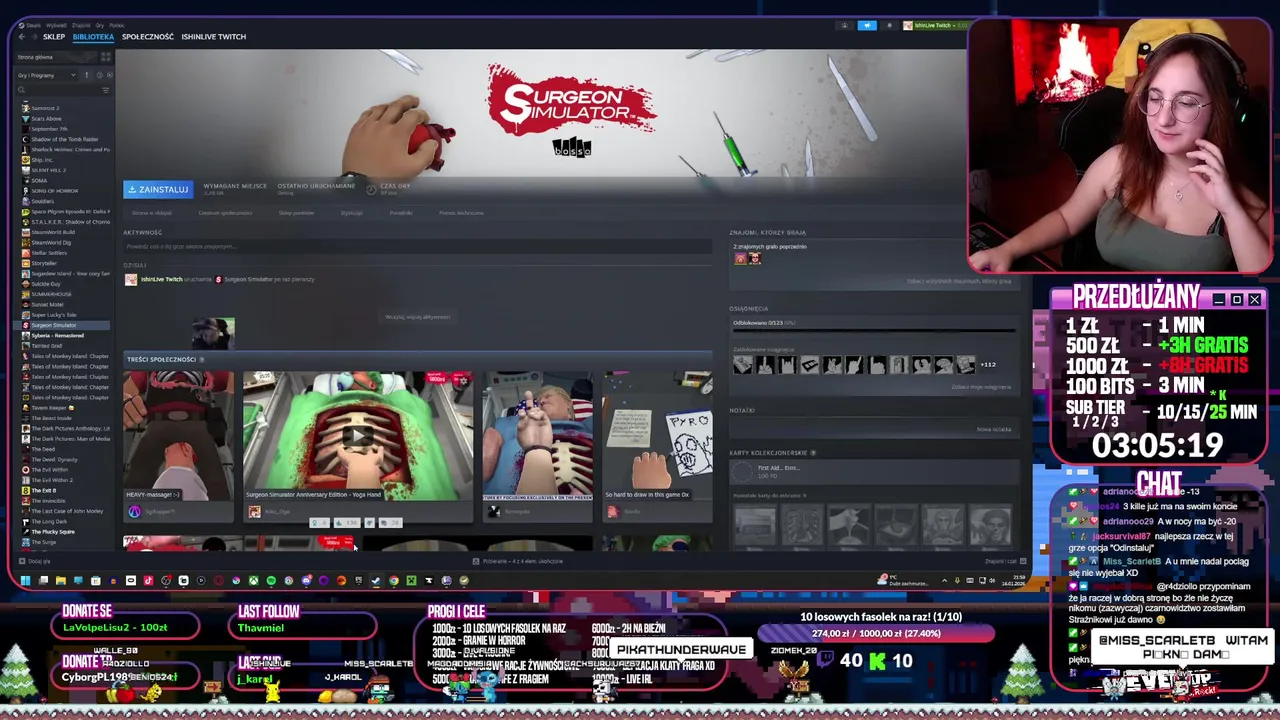Open the Treści społeczności help icon
The height and width of the screenshot is (720, 1280).
coord(202,359)
